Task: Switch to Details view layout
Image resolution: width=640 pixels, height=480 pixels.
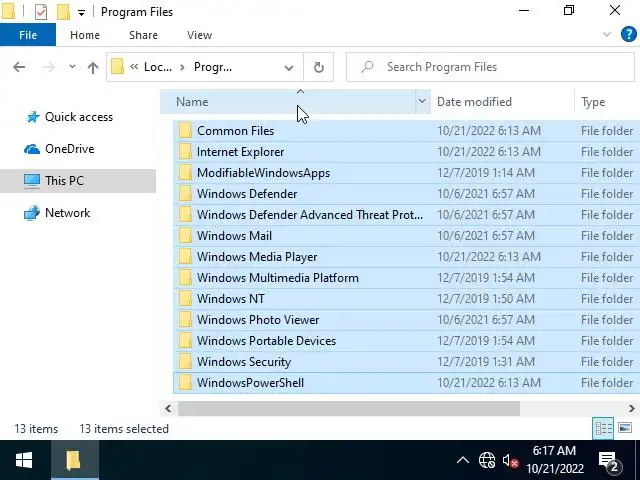Action: point(603,429)
